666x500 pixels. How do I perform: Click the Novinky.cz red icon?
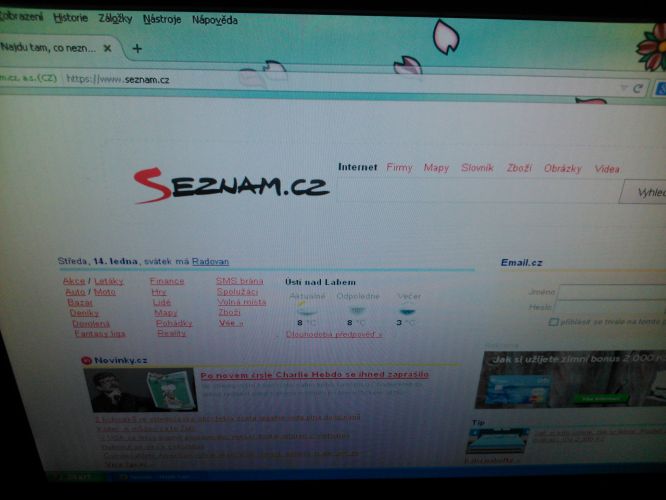click(86, 361)
